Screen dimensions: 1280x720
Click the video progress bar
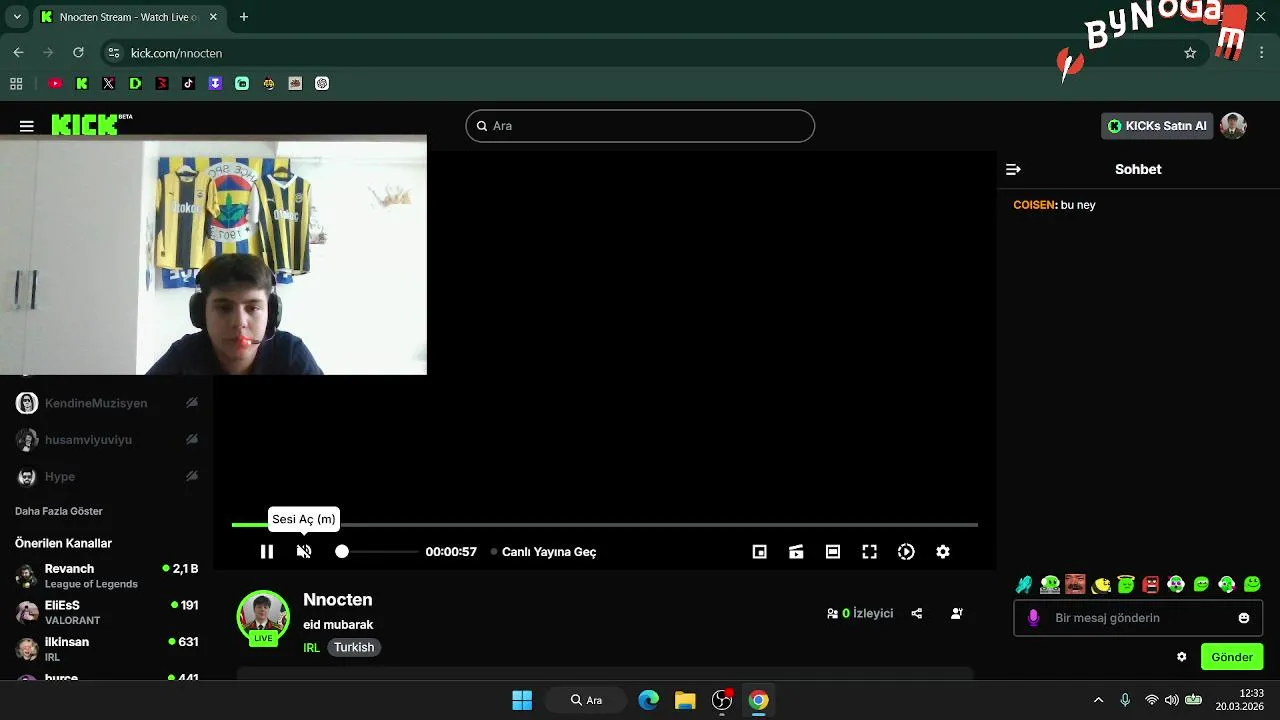[604, 524]
